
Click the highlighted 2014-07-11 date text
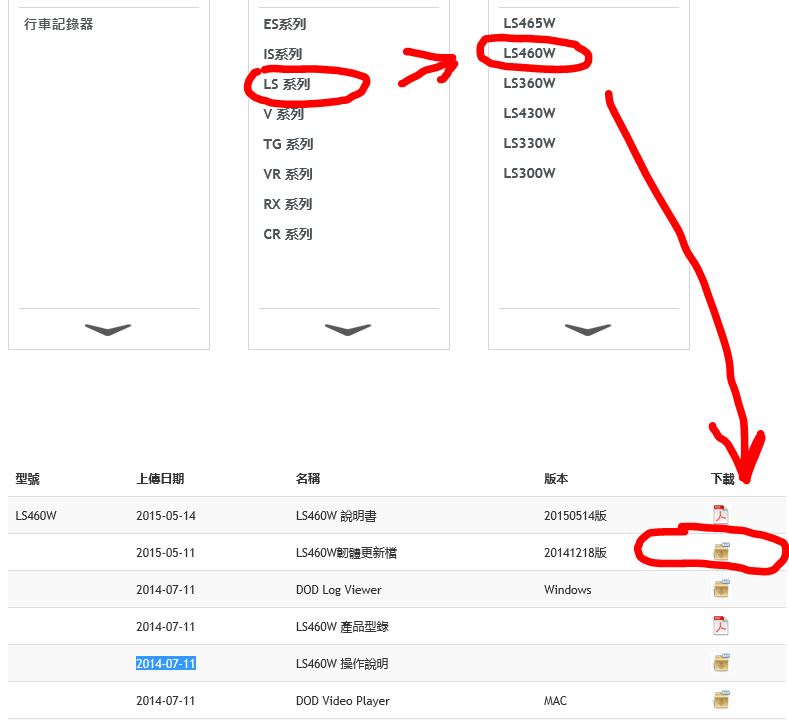166,663
